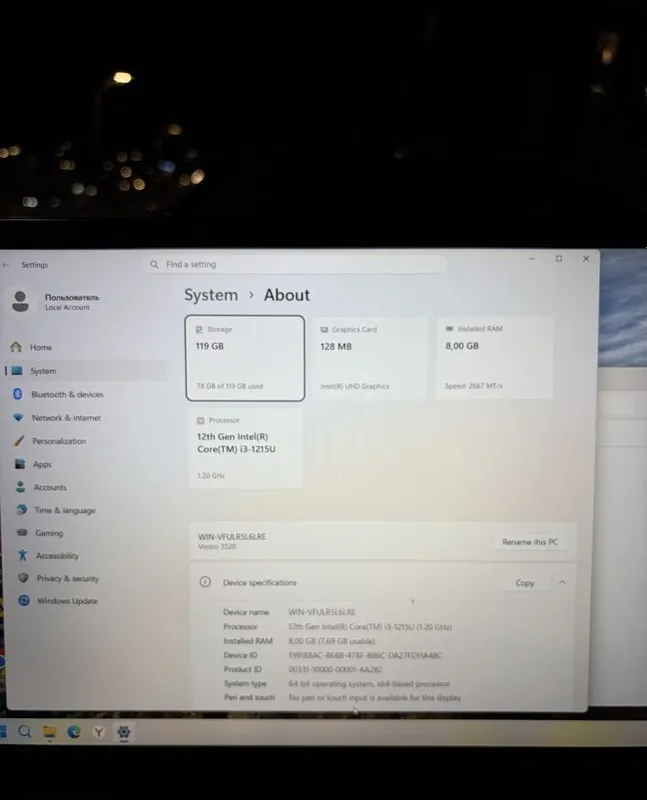Screen dimensions: 647x800
Task: Maximize the Settings window
Action: click(559, 259)
